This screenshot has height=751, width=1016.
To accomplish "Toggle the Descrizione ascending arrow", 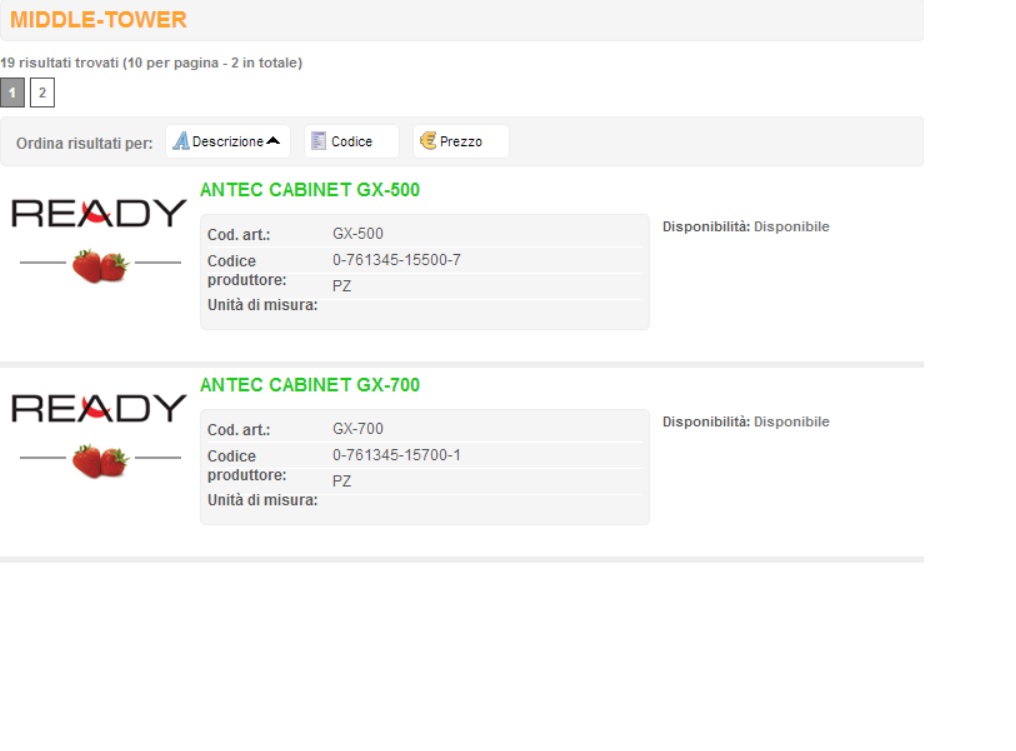I will tap(273, 141).
